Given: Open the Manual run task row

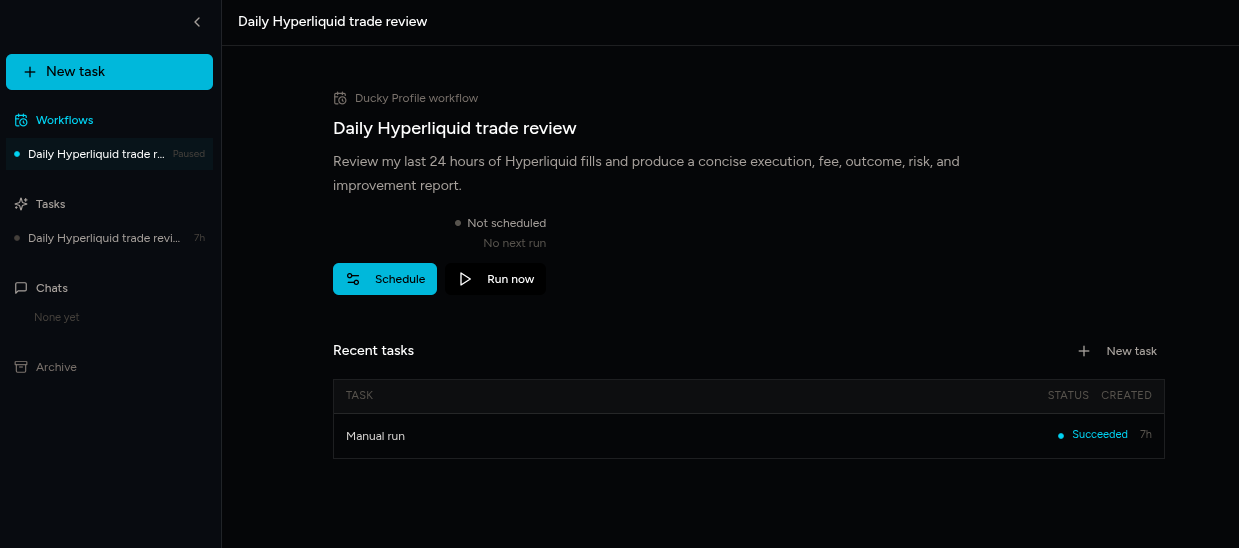Looking at the screenshot, I should (x=748, y=436).
